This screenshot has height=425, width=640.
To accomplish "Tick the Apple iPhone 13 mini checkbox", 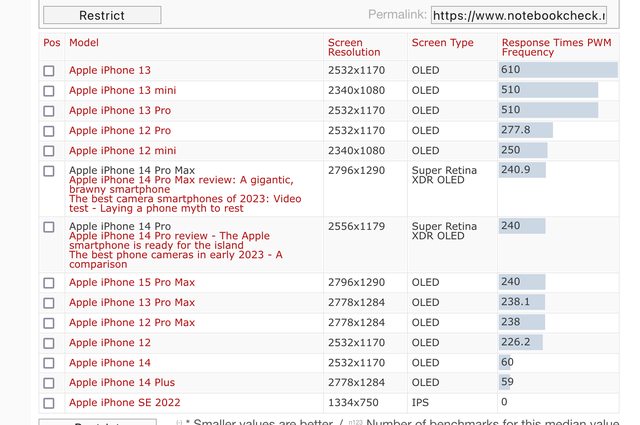I will tap(49, 91).
